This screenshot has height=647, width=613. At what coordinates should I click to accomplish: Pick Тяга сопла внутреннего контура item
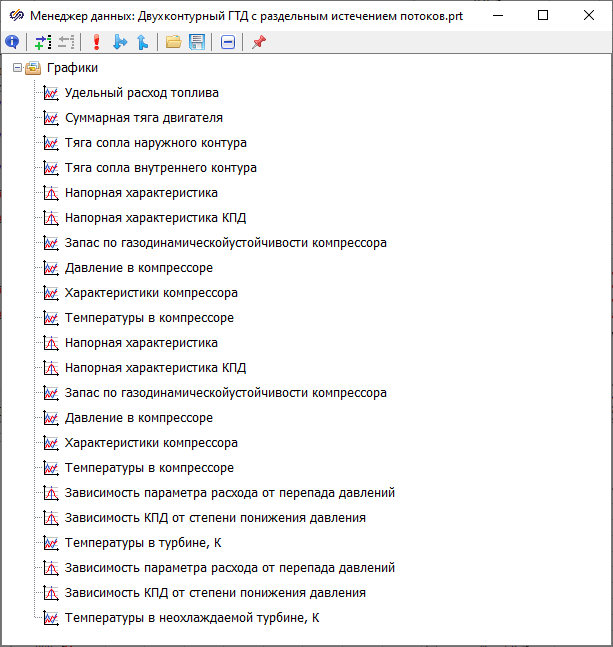(x=160, y=168)
